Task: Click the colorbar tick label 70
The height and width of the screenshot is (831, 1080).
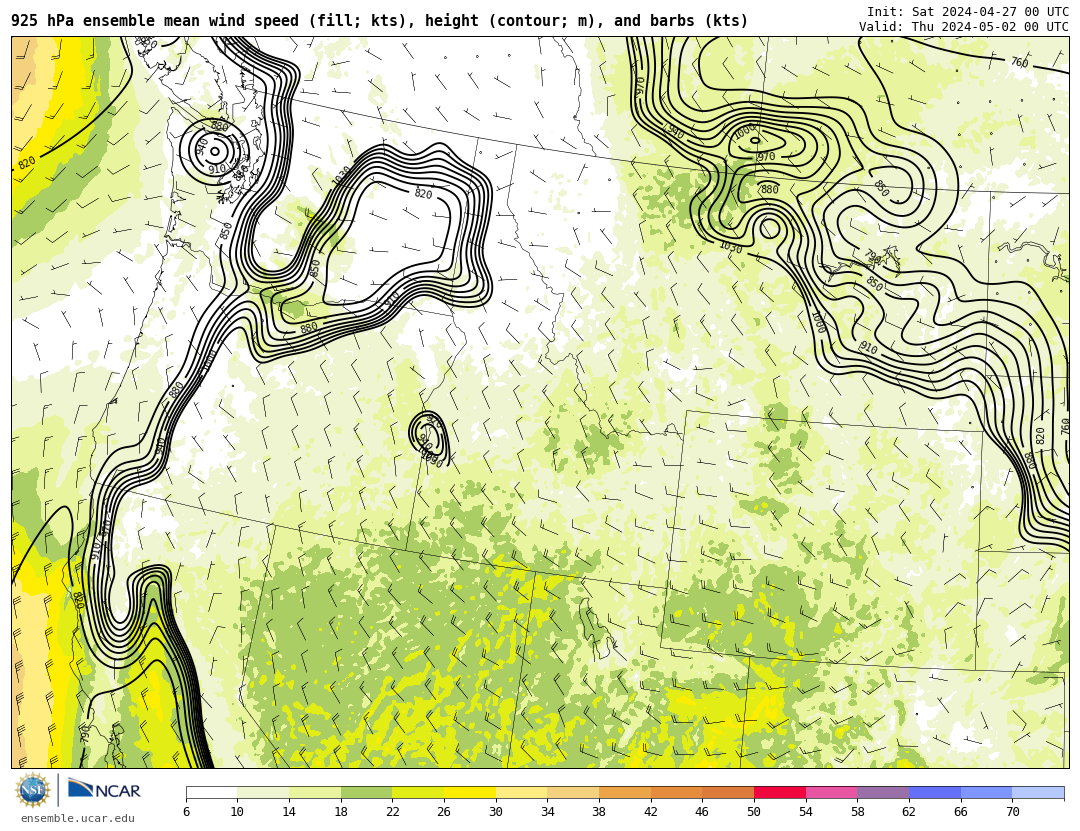Action: (x=1012, y=812)
